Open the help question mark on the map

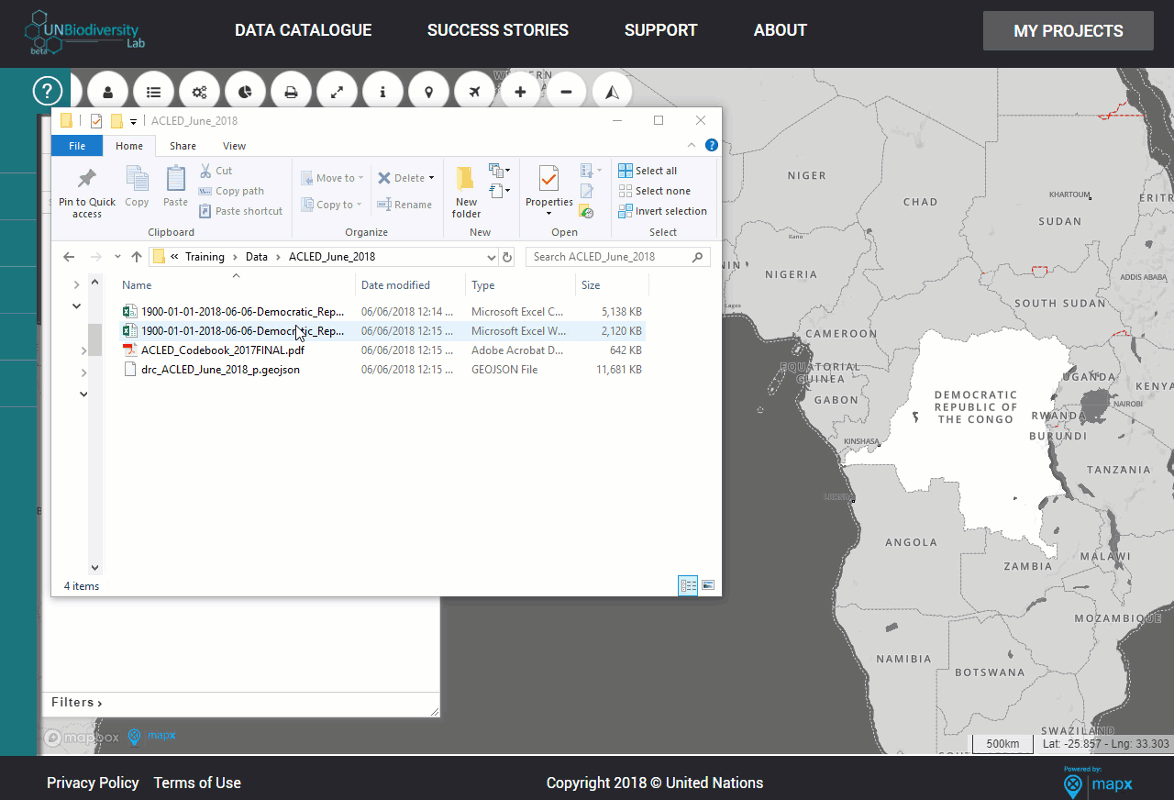click(47, 91)
